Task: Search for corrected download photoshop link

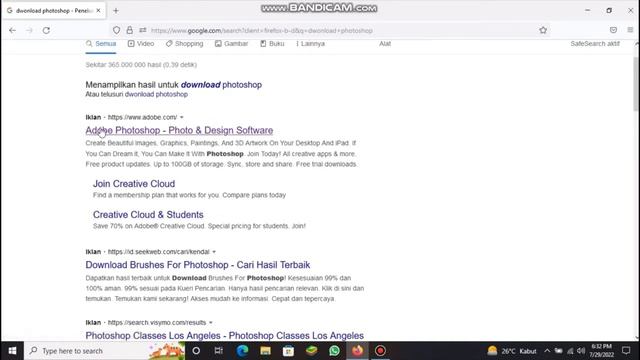Action: 221,85
